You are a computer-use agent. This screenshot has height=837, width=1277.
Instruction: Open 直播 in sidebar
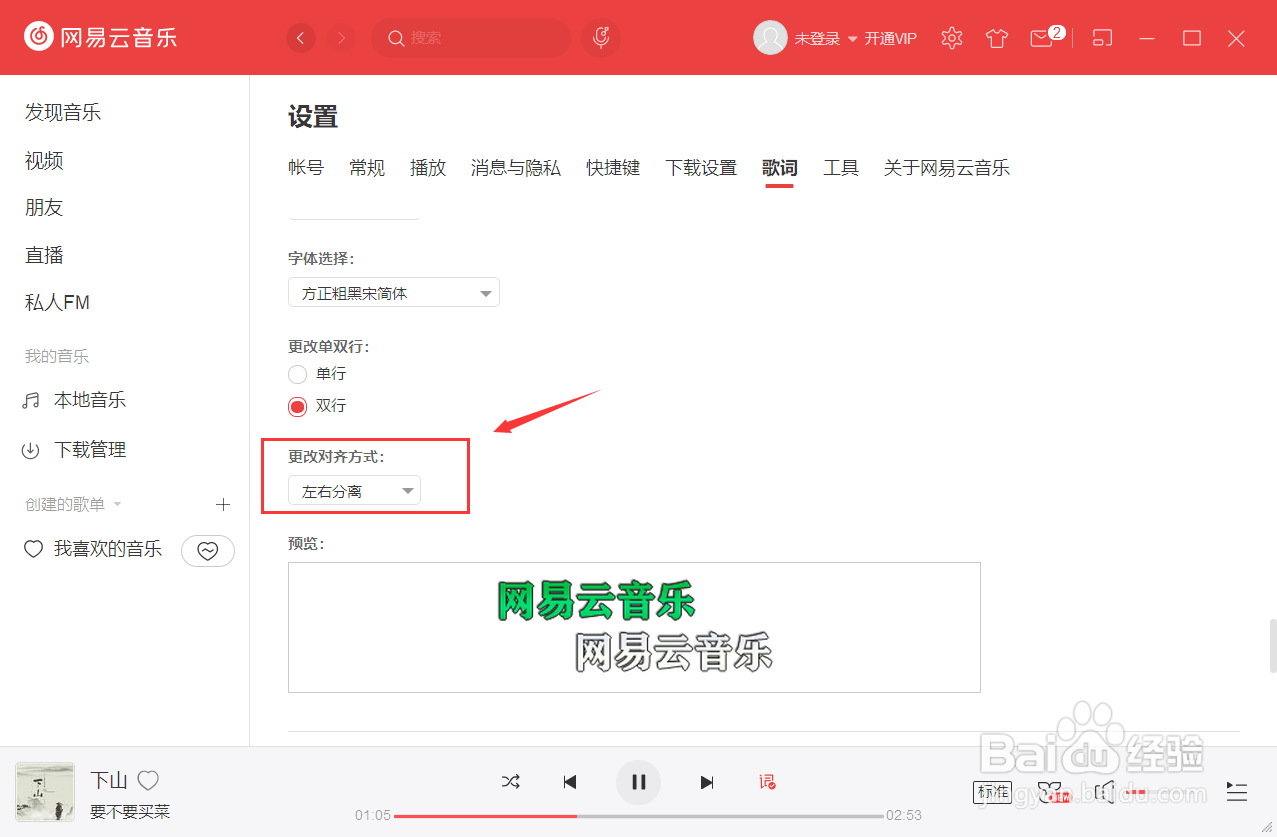click(44, 255)
